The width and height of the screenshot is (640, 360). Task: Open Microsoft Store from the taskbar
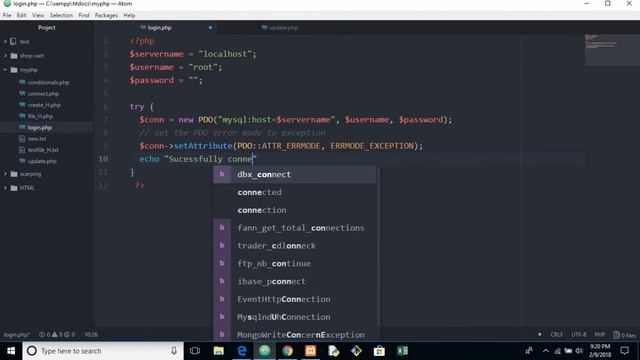pos(379,351)
